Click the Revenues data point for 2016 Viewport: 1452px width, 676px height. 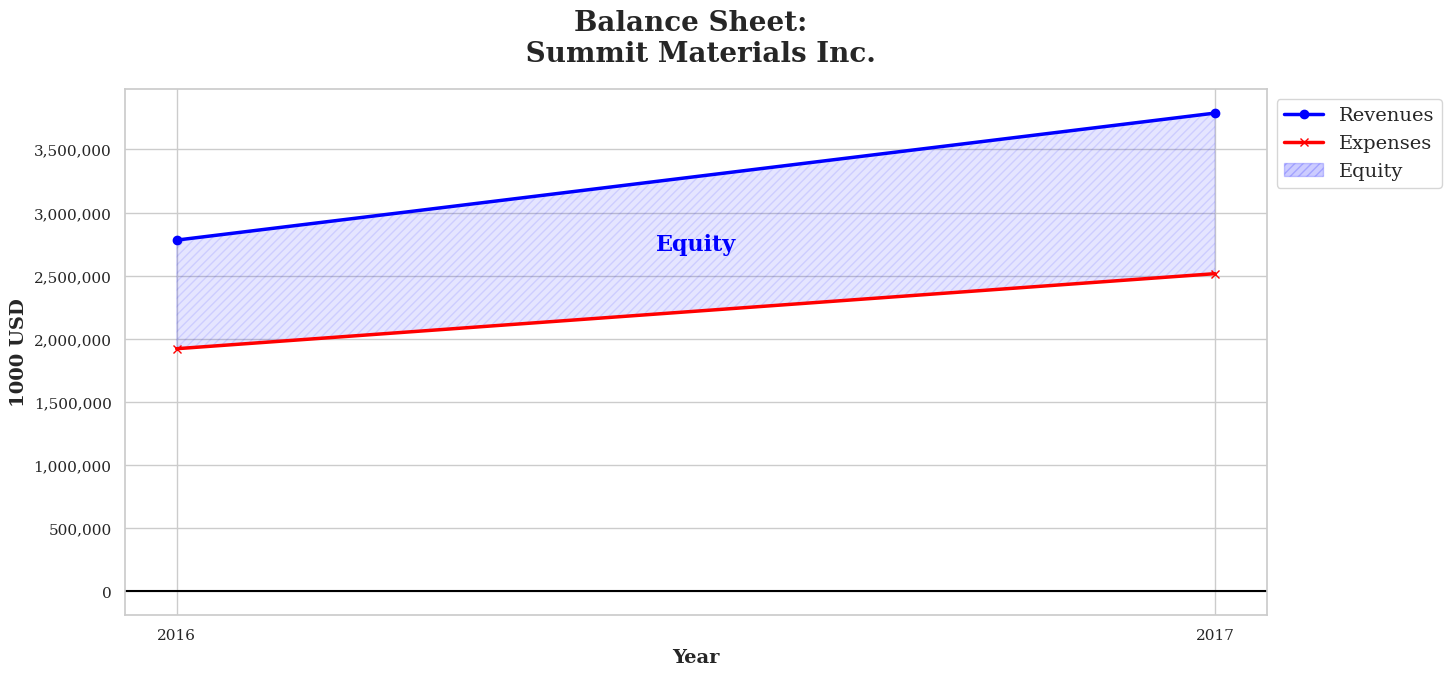[177, 240]
